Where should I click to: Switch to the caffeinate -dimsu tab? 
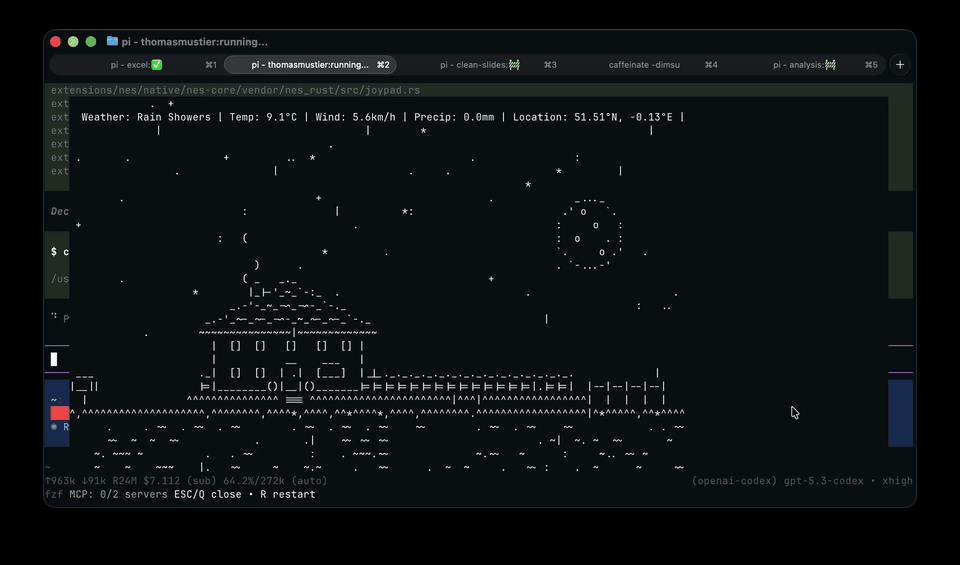[644, 65]
